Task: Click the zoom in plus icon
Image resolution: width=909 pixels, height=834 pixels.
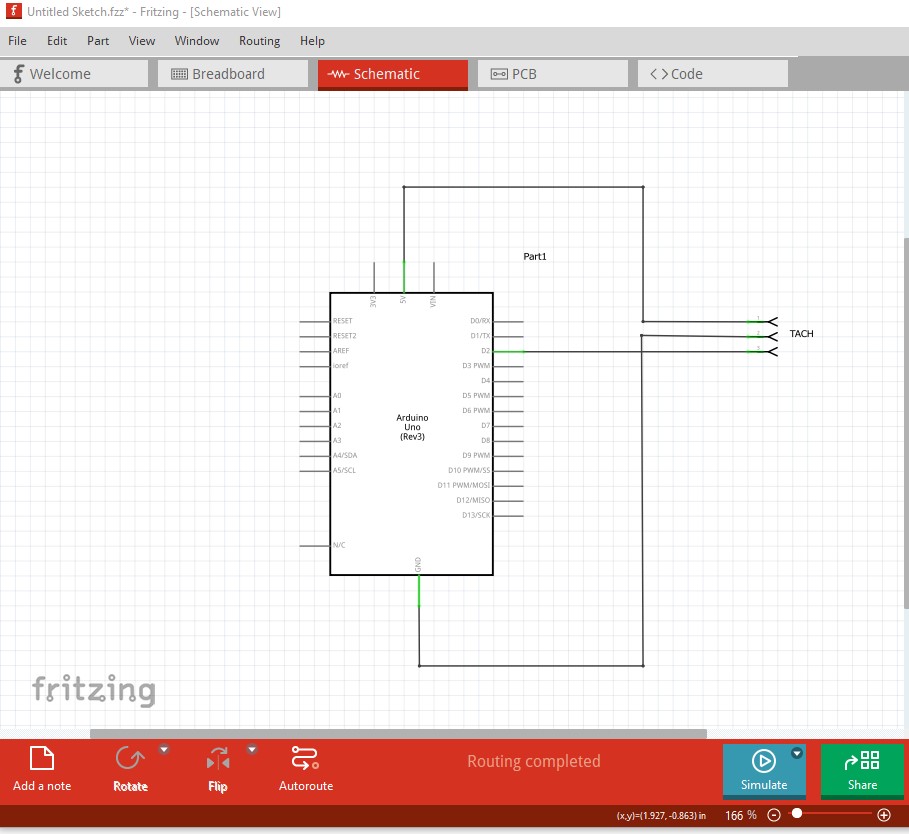Action: 883,815
